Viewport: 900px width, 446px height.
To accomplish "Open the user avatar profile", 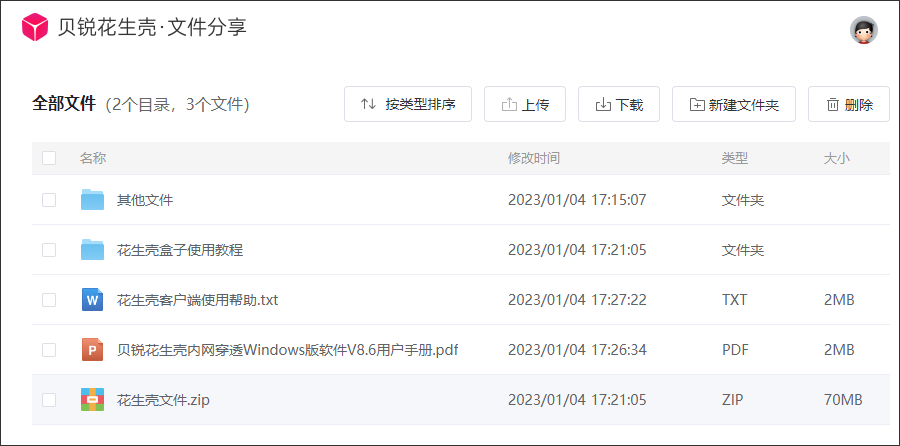I will click(x=863, y=30).
